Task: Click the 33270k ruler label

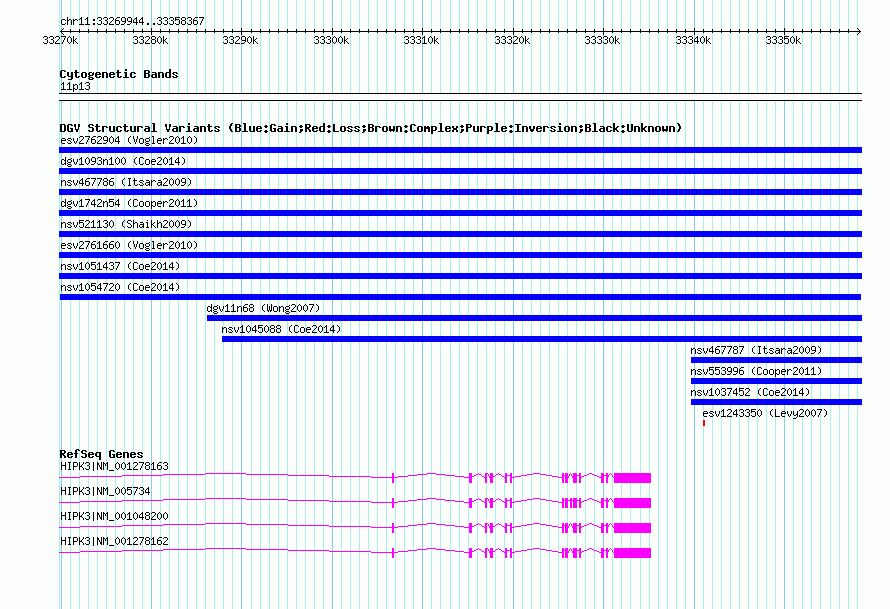Action: [x=60, y=40]
